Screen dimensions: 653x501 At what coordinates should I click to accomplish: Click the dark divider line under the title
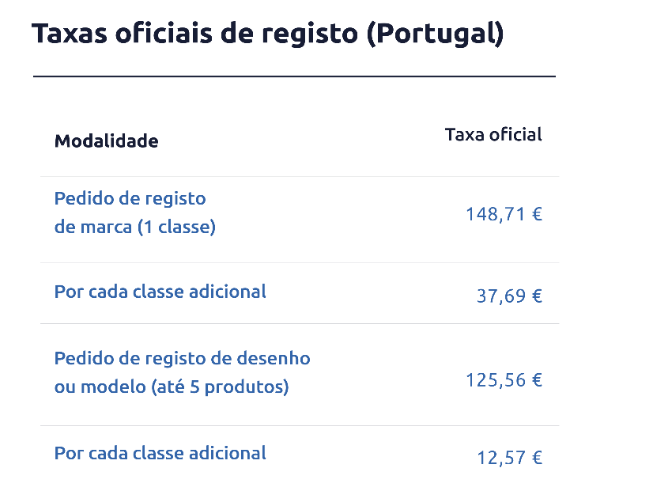294,76
